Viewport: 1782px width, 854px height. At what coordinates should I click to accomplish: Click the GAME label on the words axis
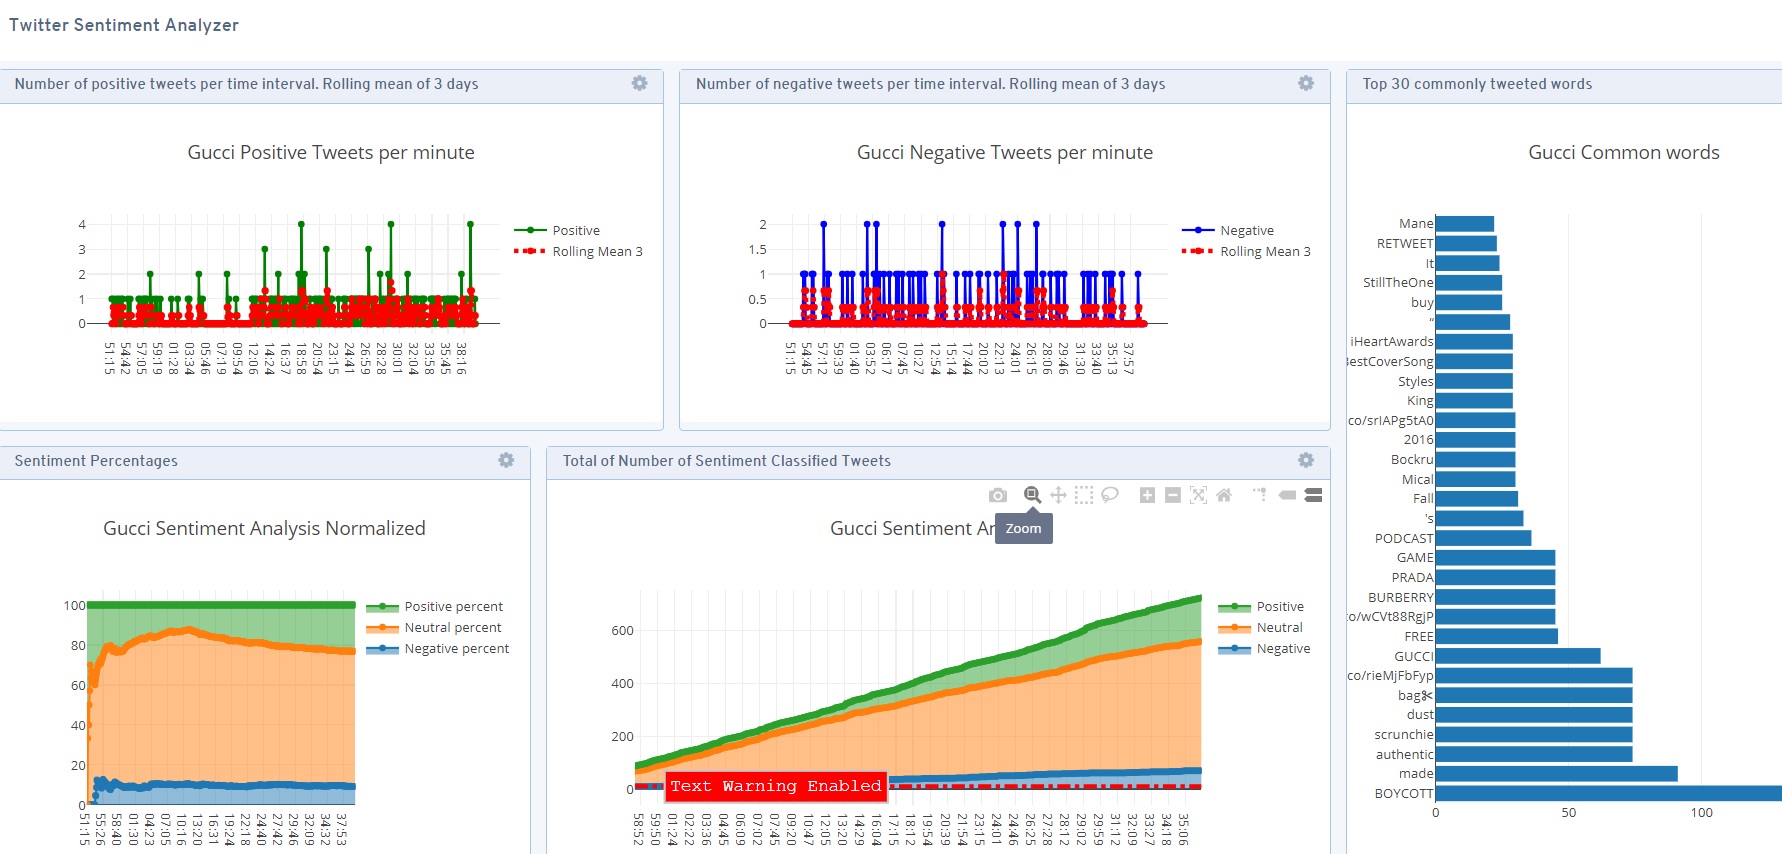1415,557
